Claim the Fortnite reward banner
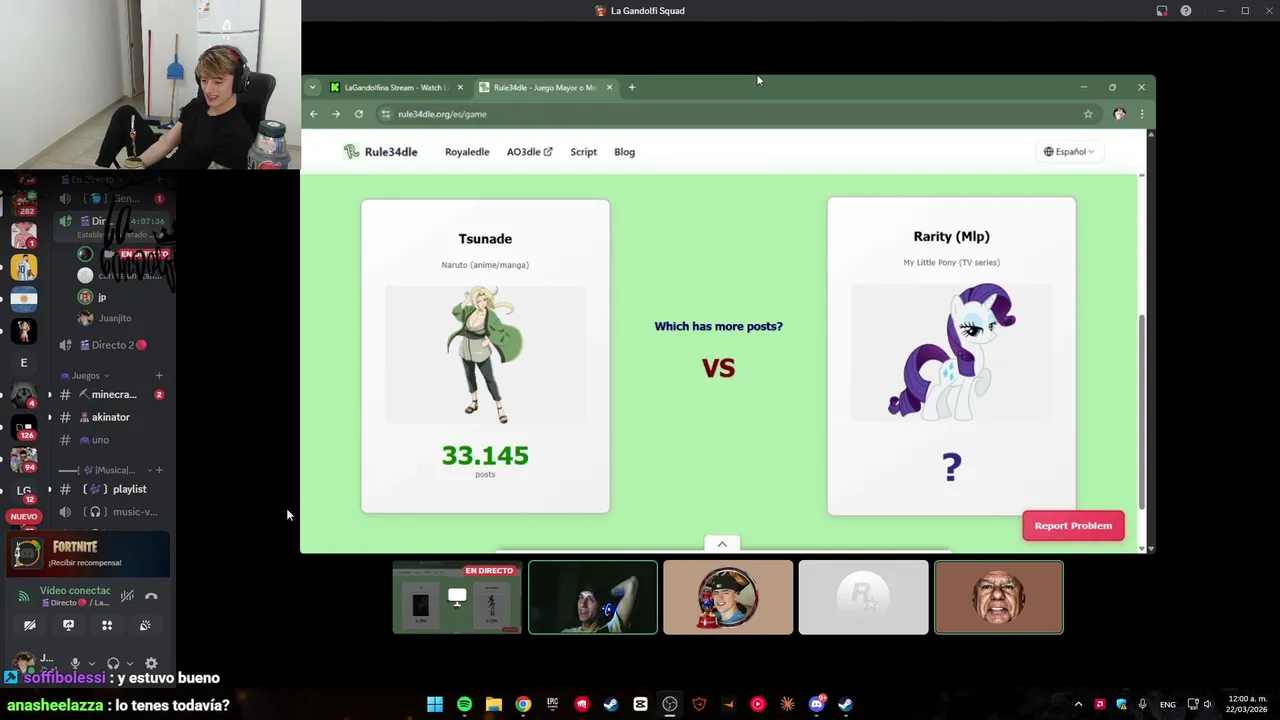The width and height of the screenshot is (1280, 720). pos(89,554)
